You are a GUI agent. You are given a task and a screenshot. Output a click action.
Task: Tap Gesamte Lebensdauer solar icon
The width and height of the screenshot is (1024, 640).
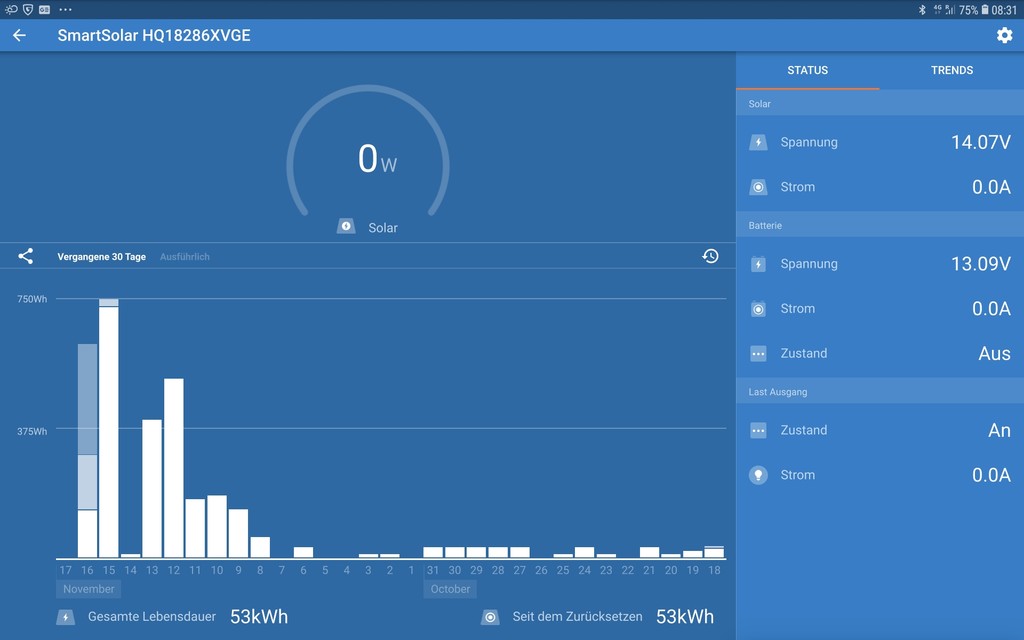[65, 616]
